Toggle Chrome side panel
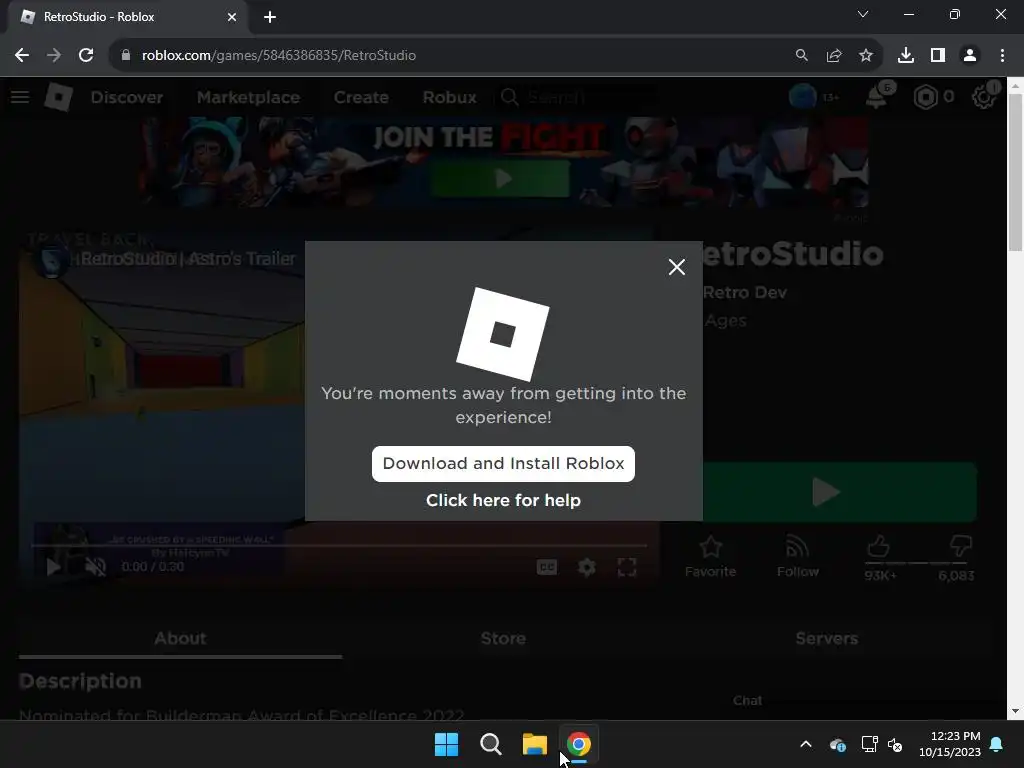 (x=938, y=56)
